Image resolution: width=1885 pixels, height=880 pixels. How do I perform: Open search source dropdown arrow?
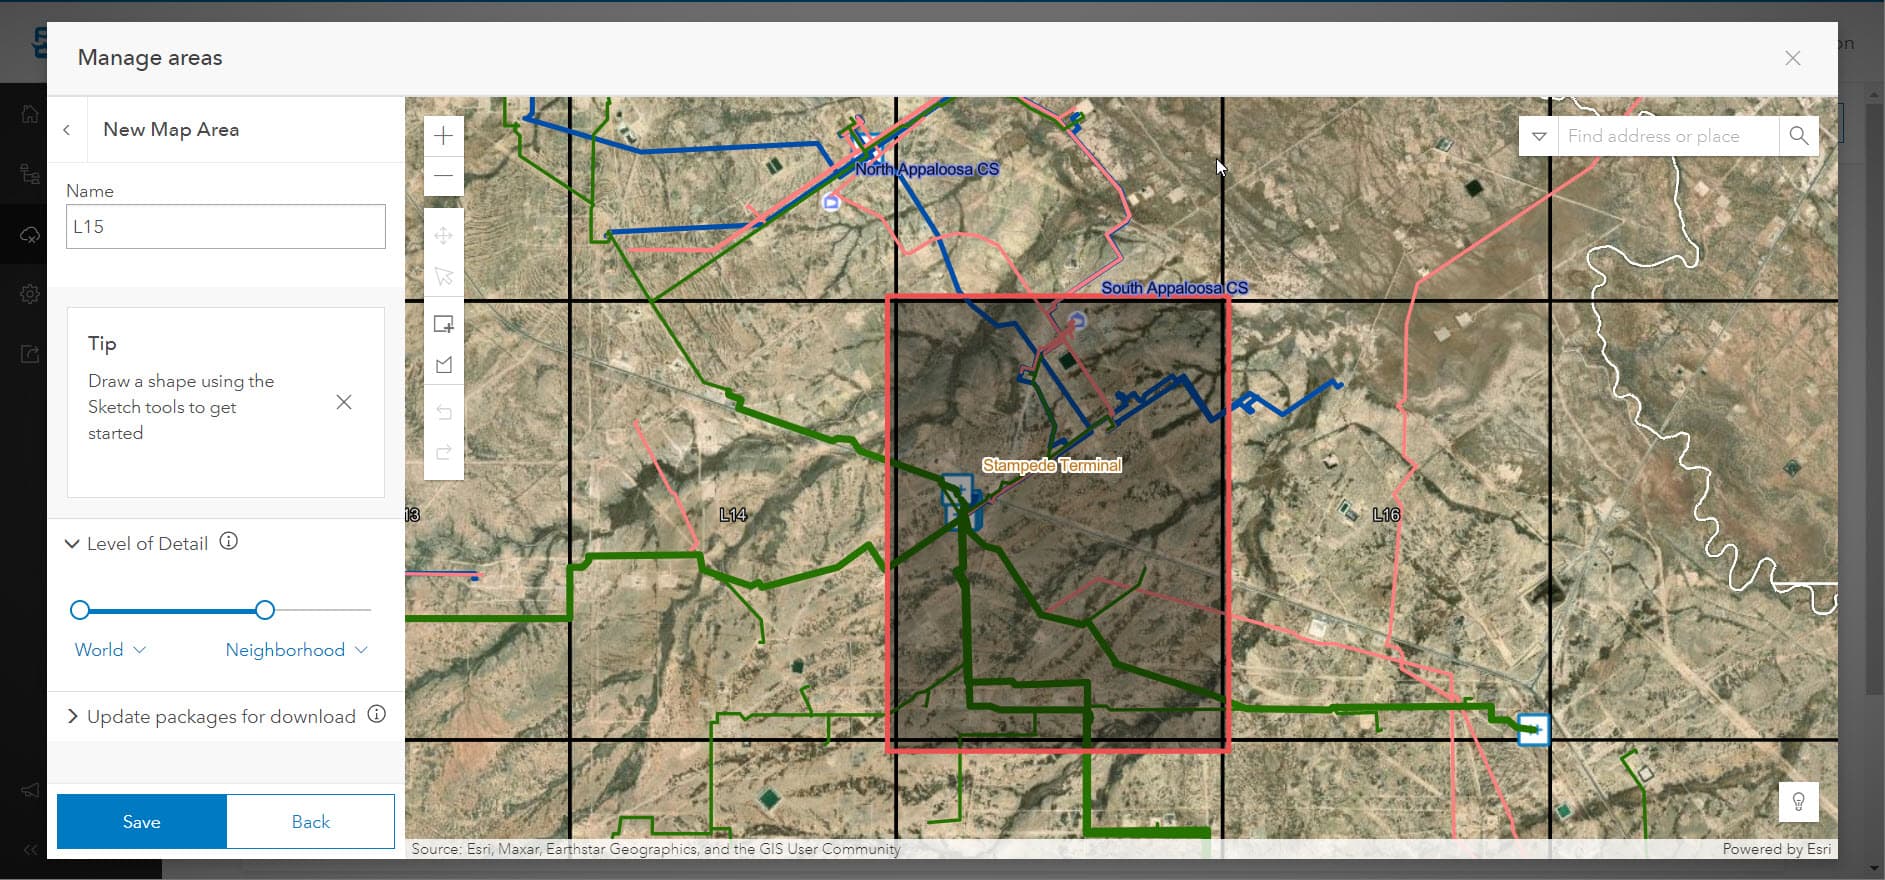1539,136
